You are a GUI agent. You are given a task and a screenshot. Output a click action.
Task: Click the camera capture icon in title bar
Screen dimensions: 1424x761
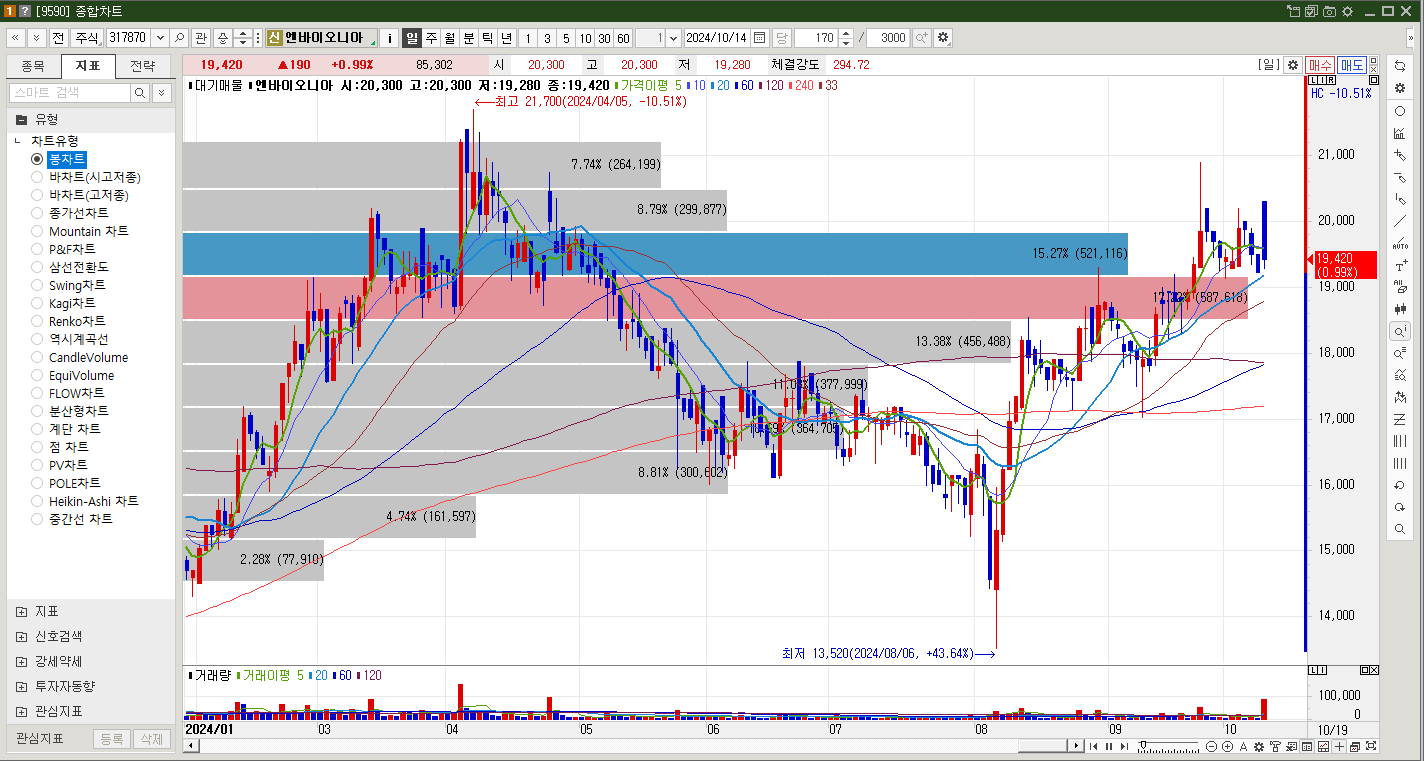point(1330,11)
